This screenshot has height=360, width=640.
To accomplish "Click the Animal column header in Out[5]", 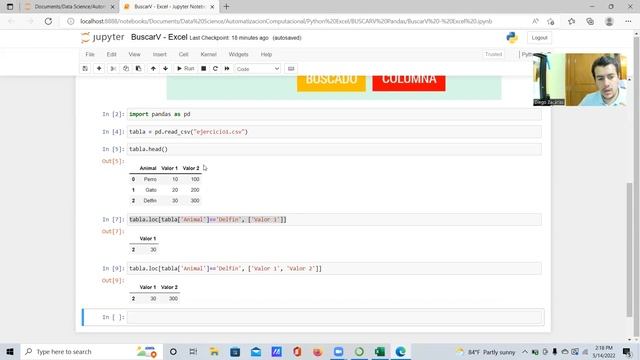I will tap(148, 168).
